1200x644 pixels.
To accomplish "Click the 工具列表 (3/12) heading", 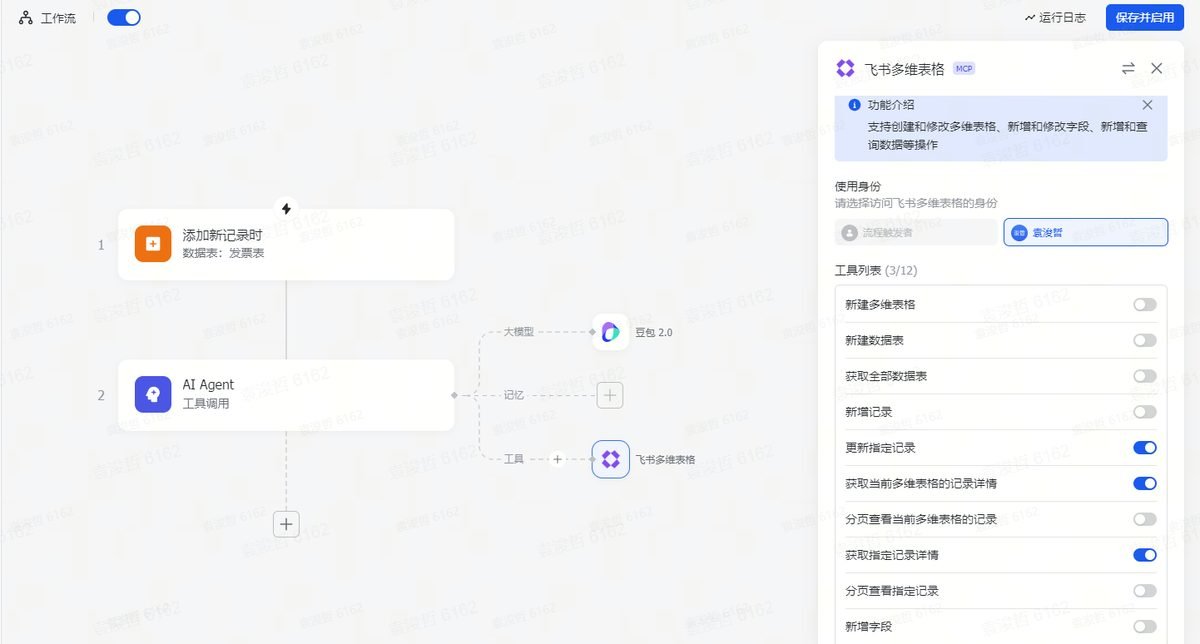I will (876, 270).
